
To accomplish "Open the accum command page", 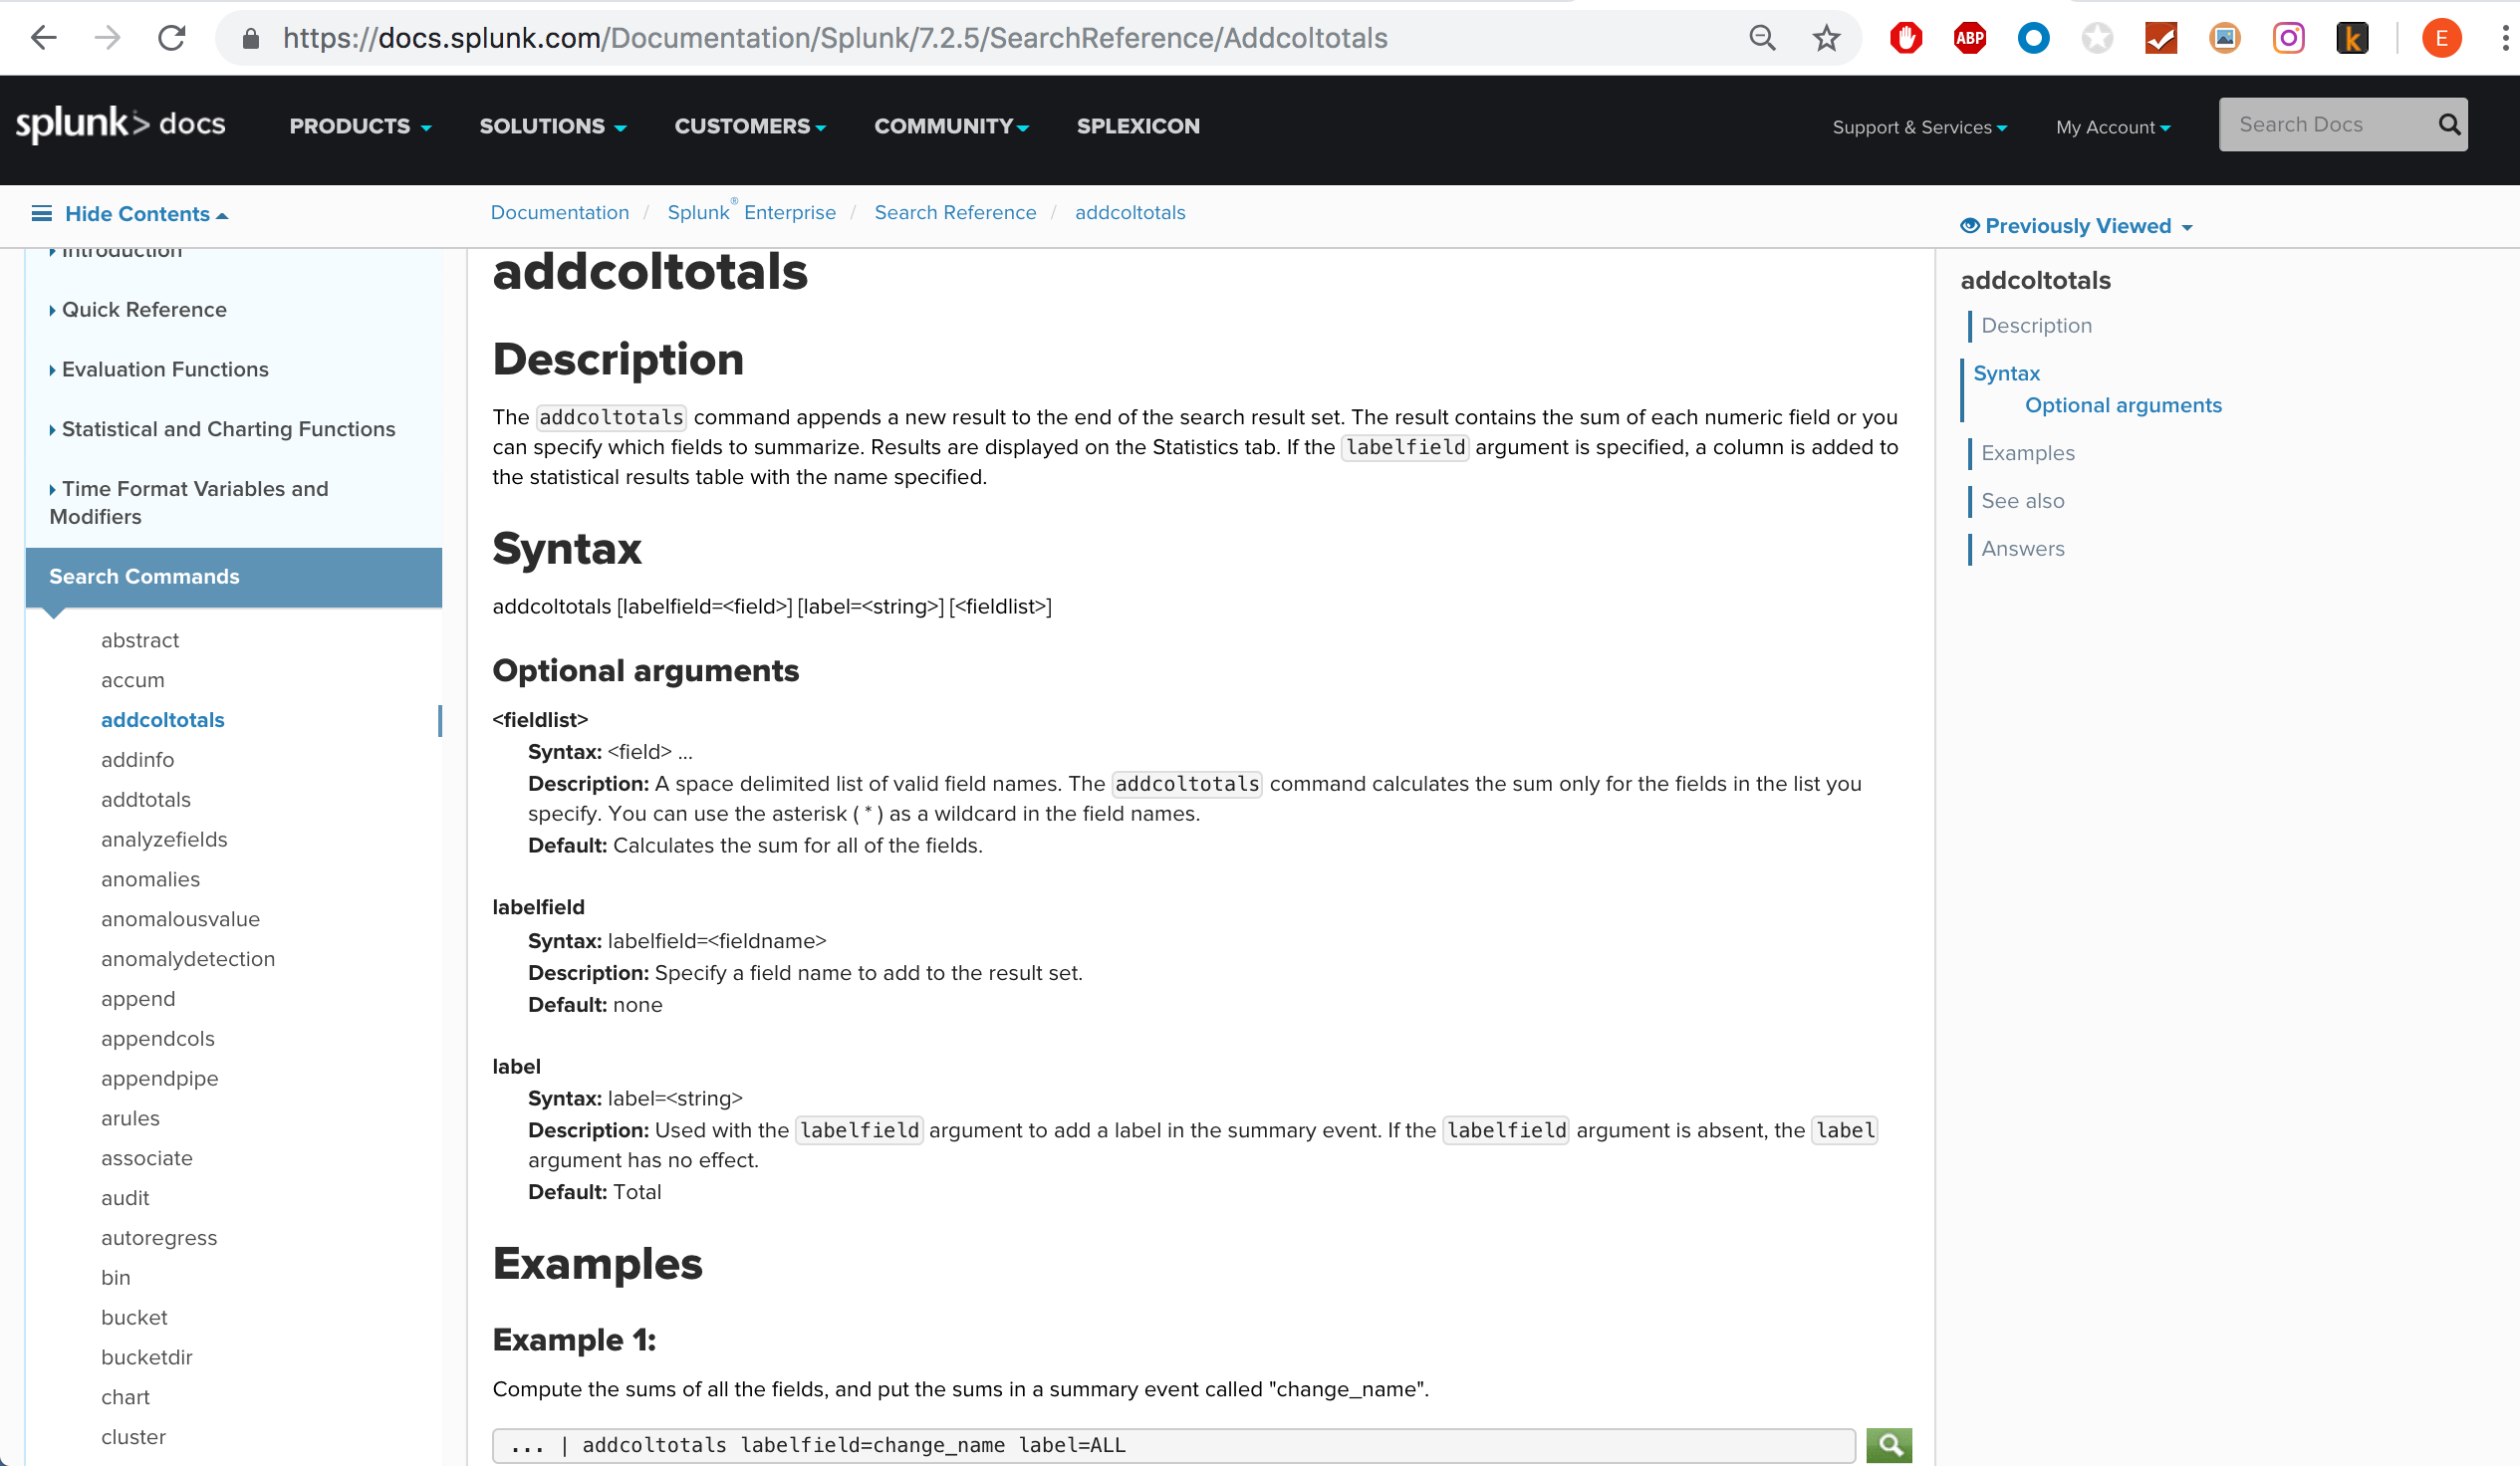I will tap(133, 680).
